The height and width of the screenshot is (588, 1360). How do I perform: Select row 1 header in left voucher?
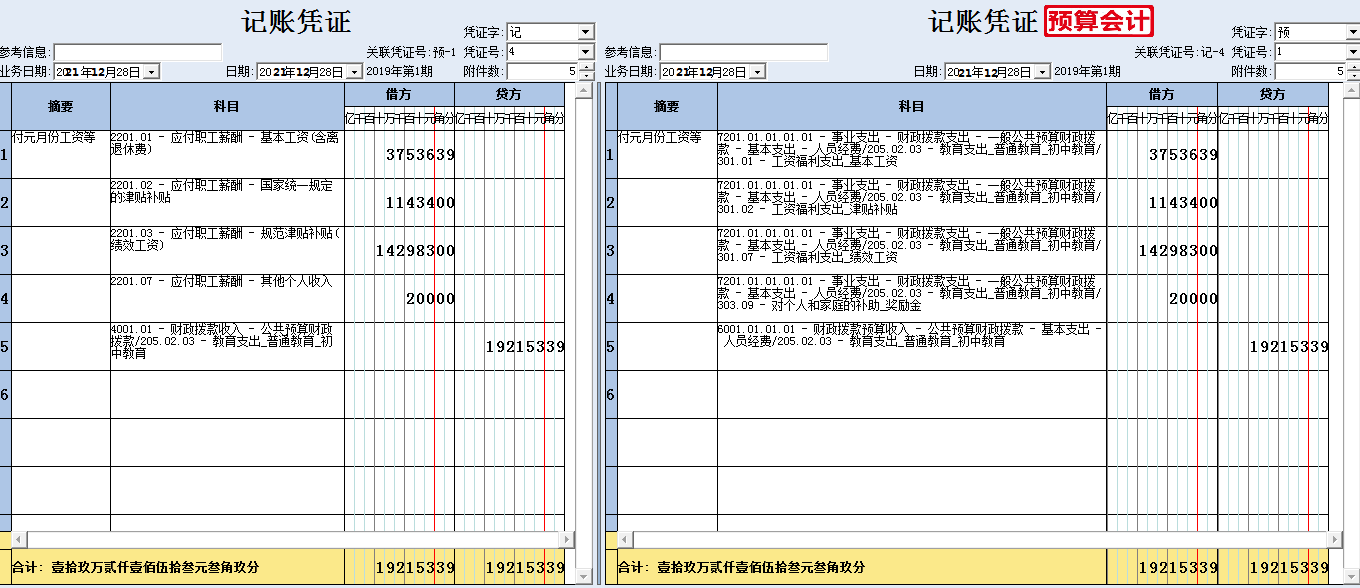coord(5,155)
